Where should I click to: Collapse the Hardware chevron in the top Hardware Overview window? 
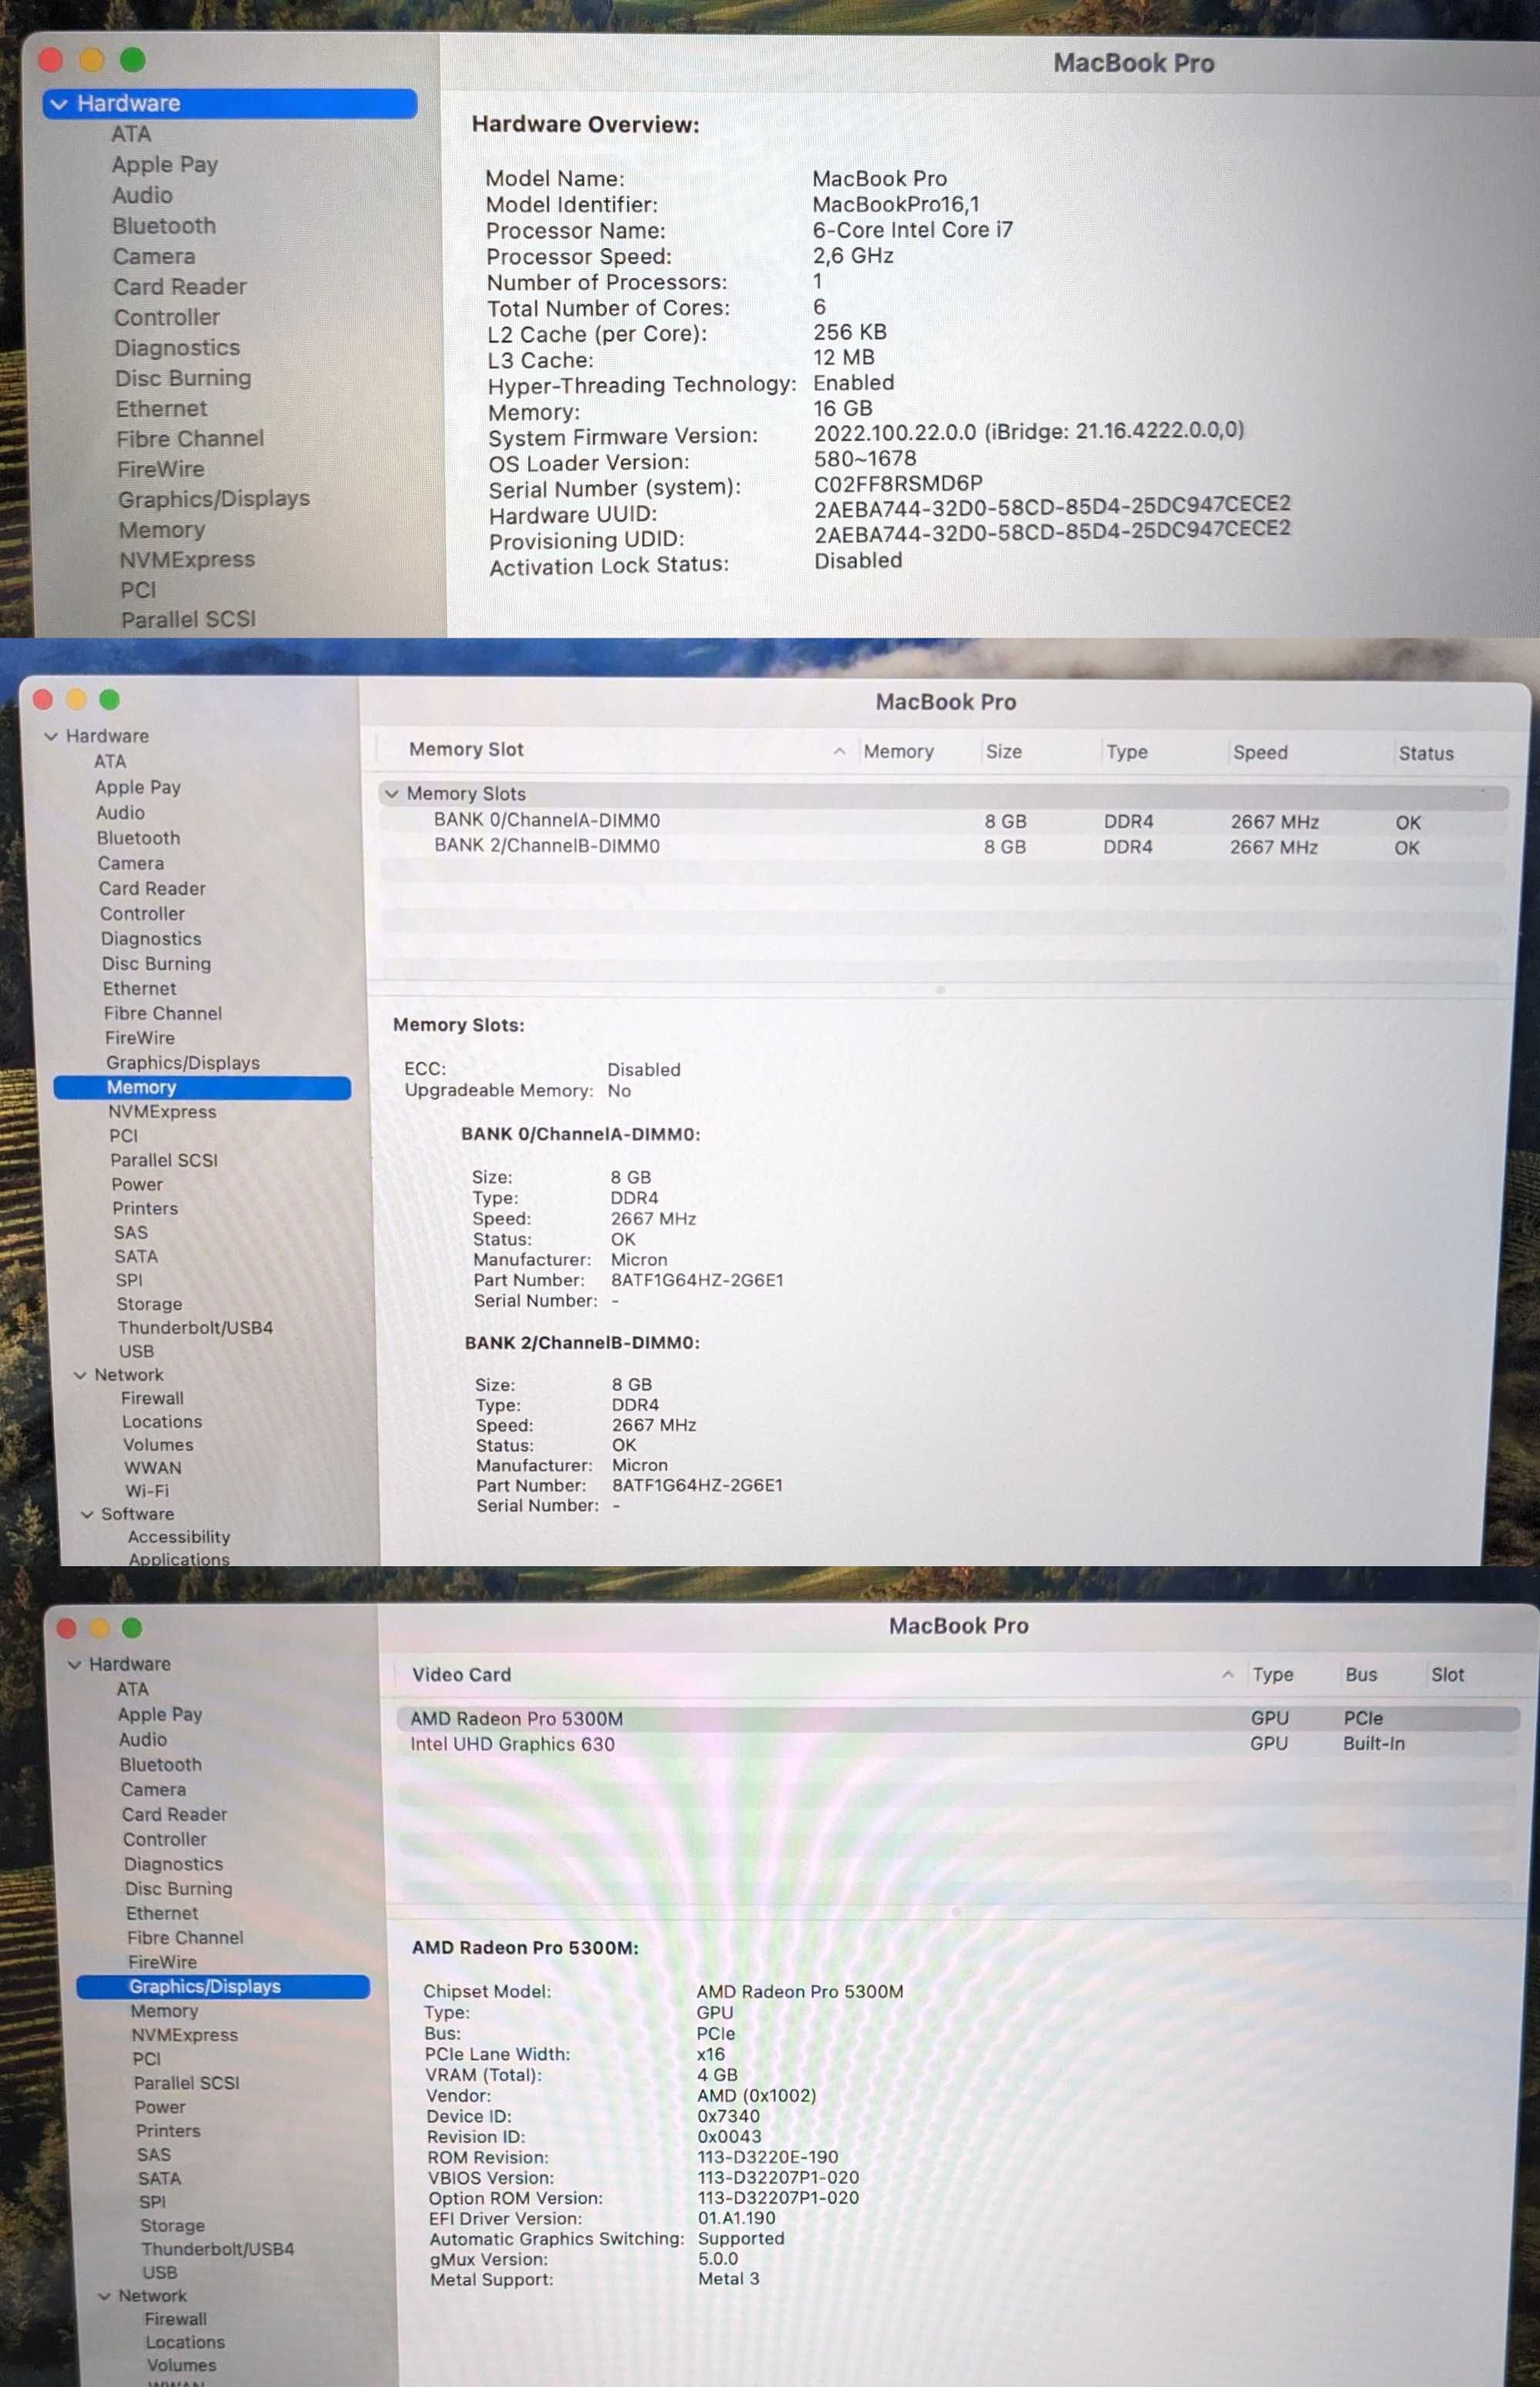pos(59,104)
